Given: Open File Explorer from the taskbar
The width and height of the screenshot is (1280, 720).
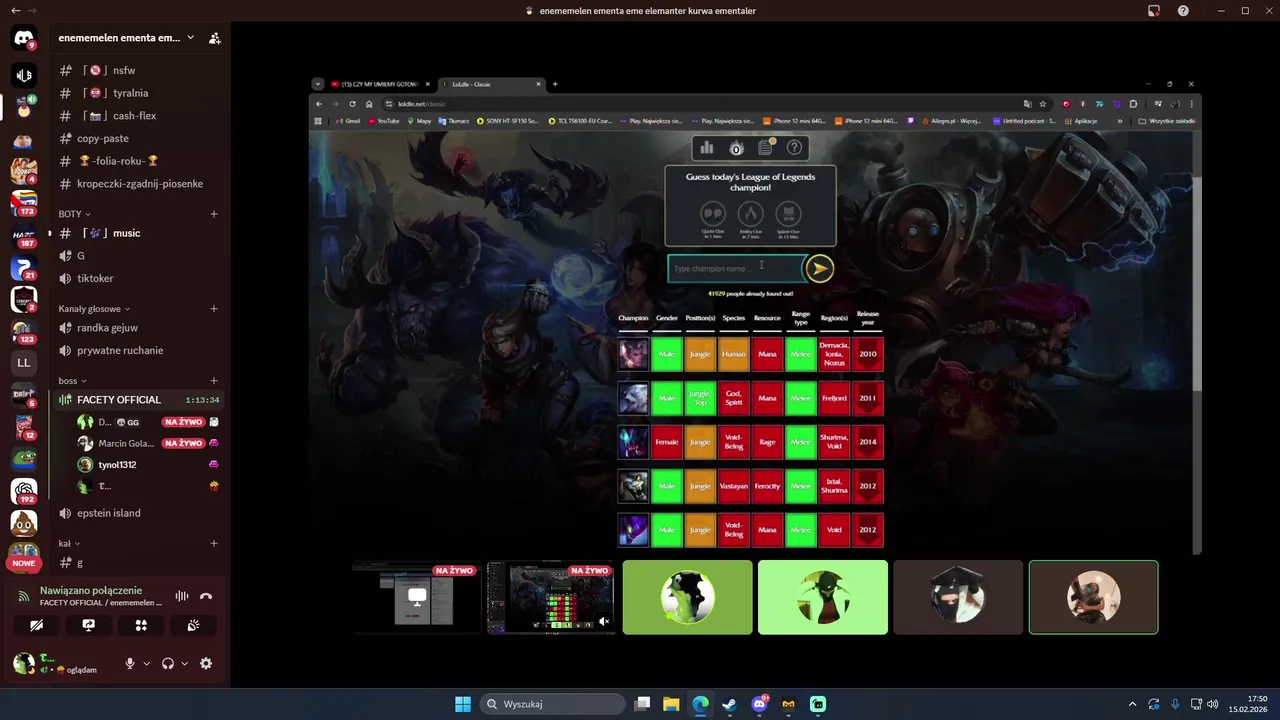Looking at the screenshot, I should tap(671, 704).
